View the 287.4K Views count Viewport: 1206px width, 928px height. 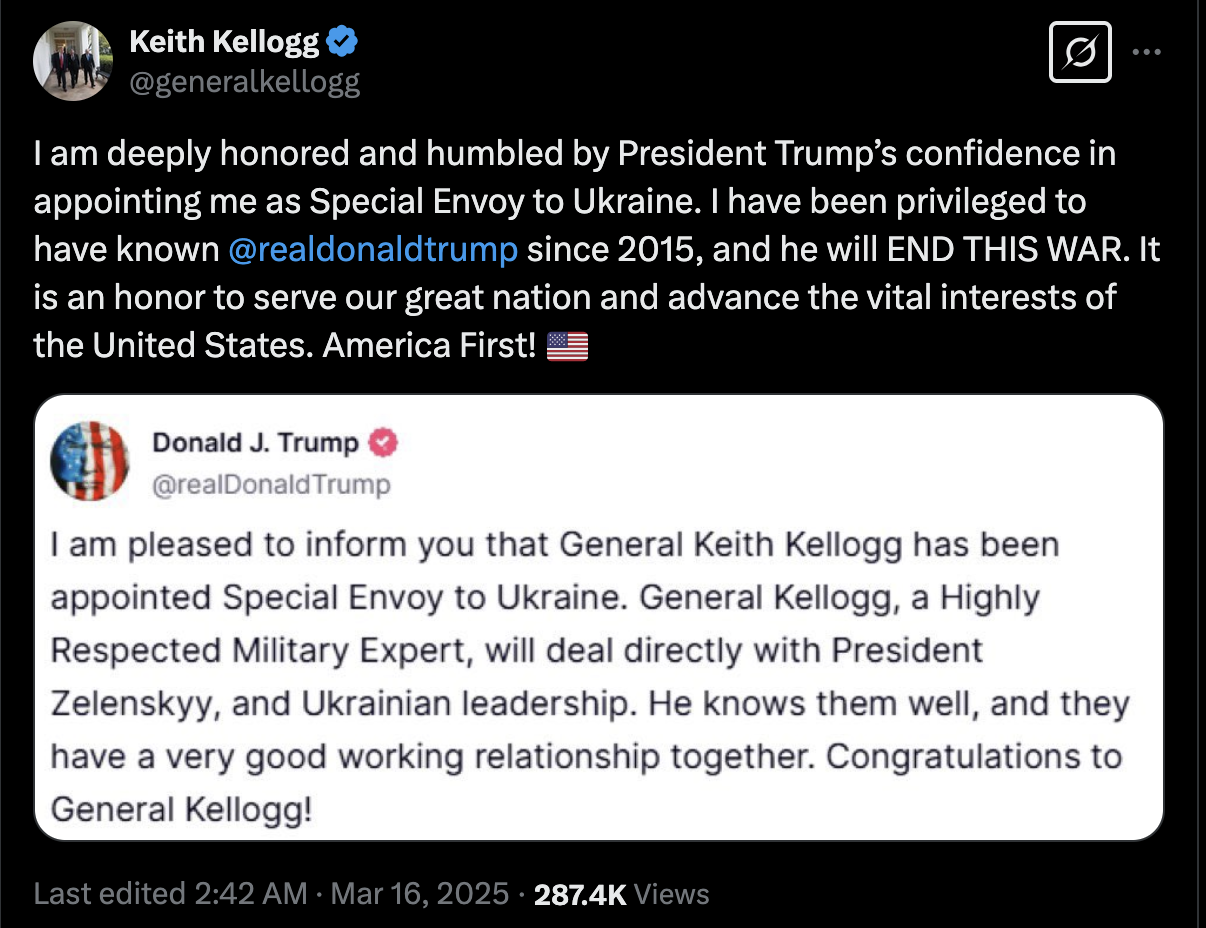(x=621, y=893)
